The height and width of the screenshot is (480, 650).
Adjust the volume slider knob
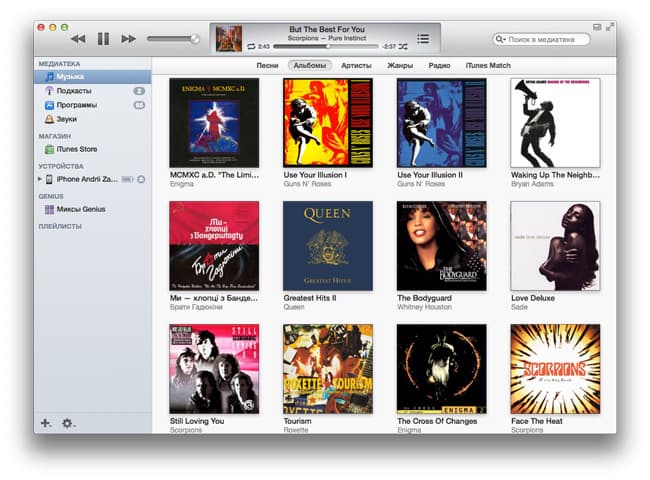coord(194,39)
